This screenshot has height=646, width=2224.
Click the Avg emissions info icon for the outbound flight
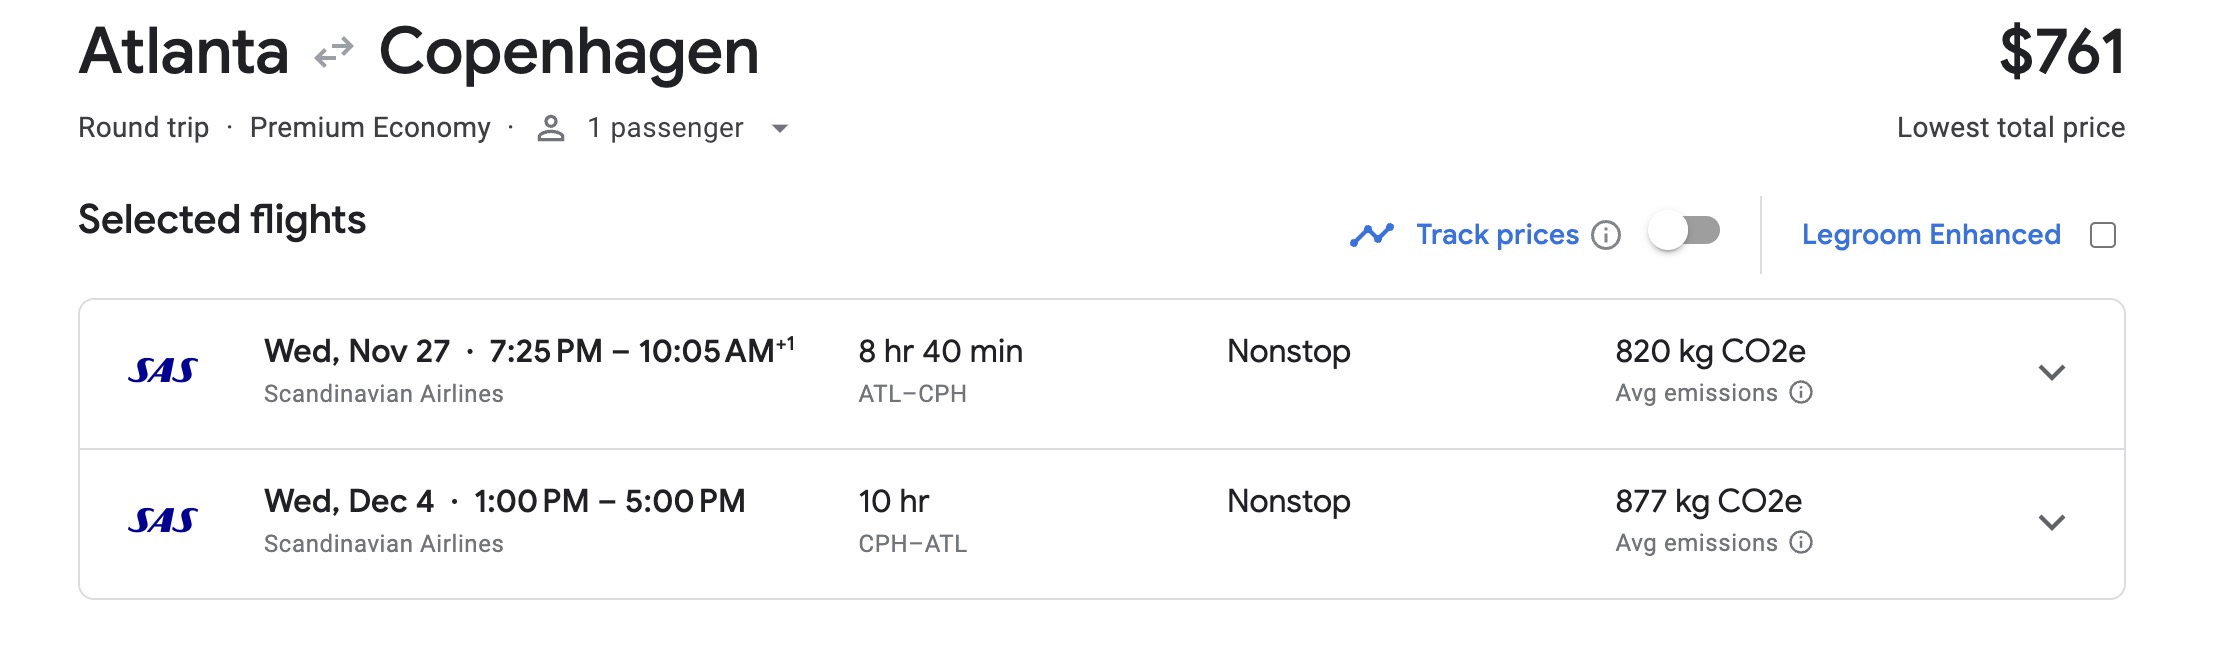click(x=1803, y=393)
